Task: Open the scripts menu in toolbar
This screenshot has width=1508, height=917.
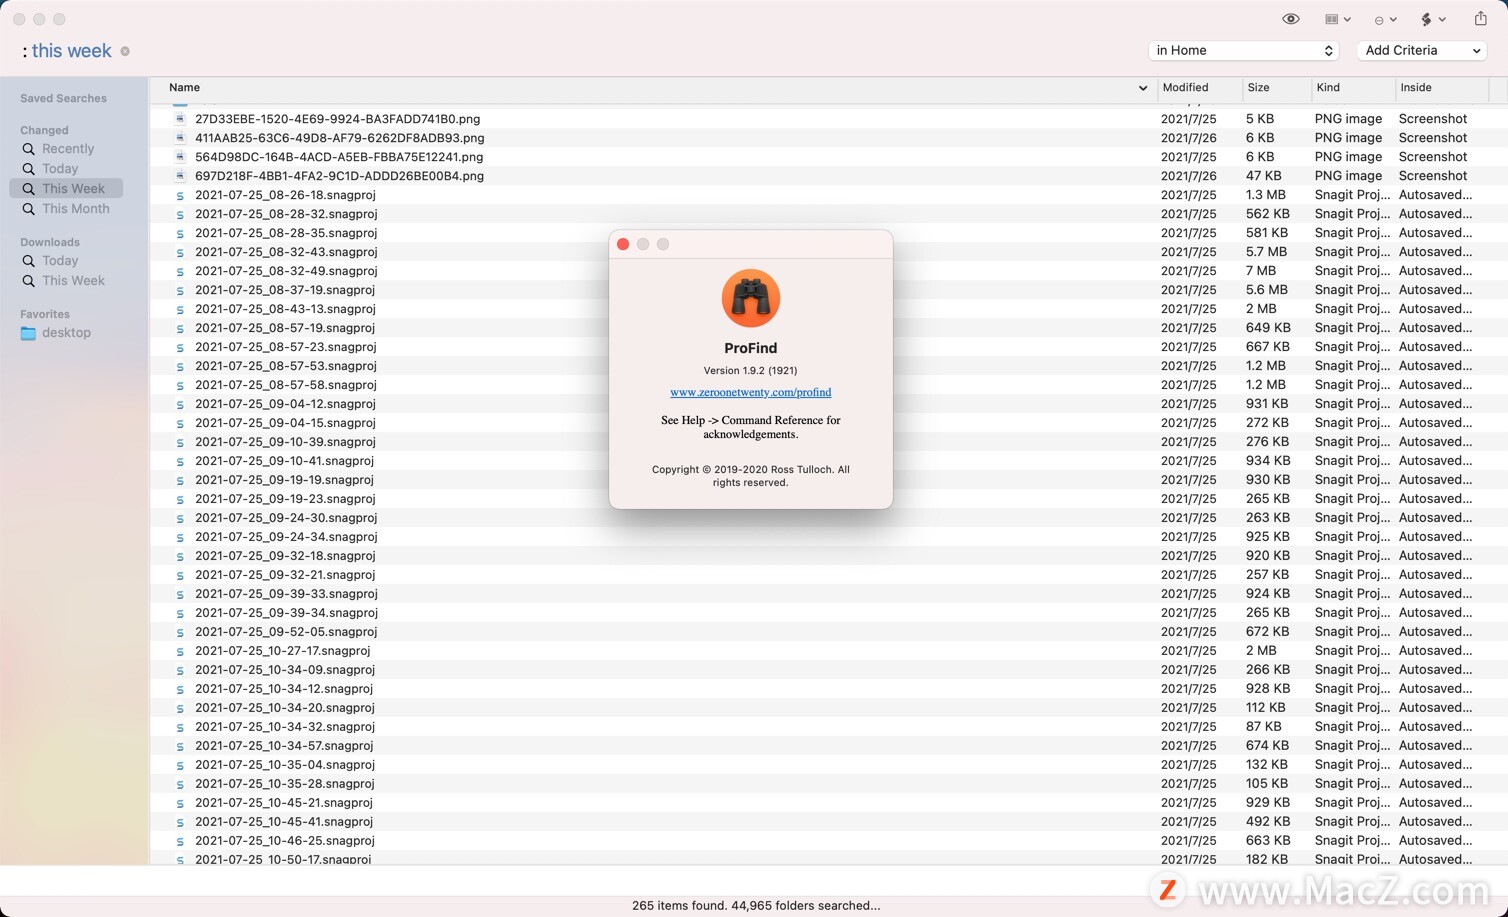Action: tap(1433, 19)
